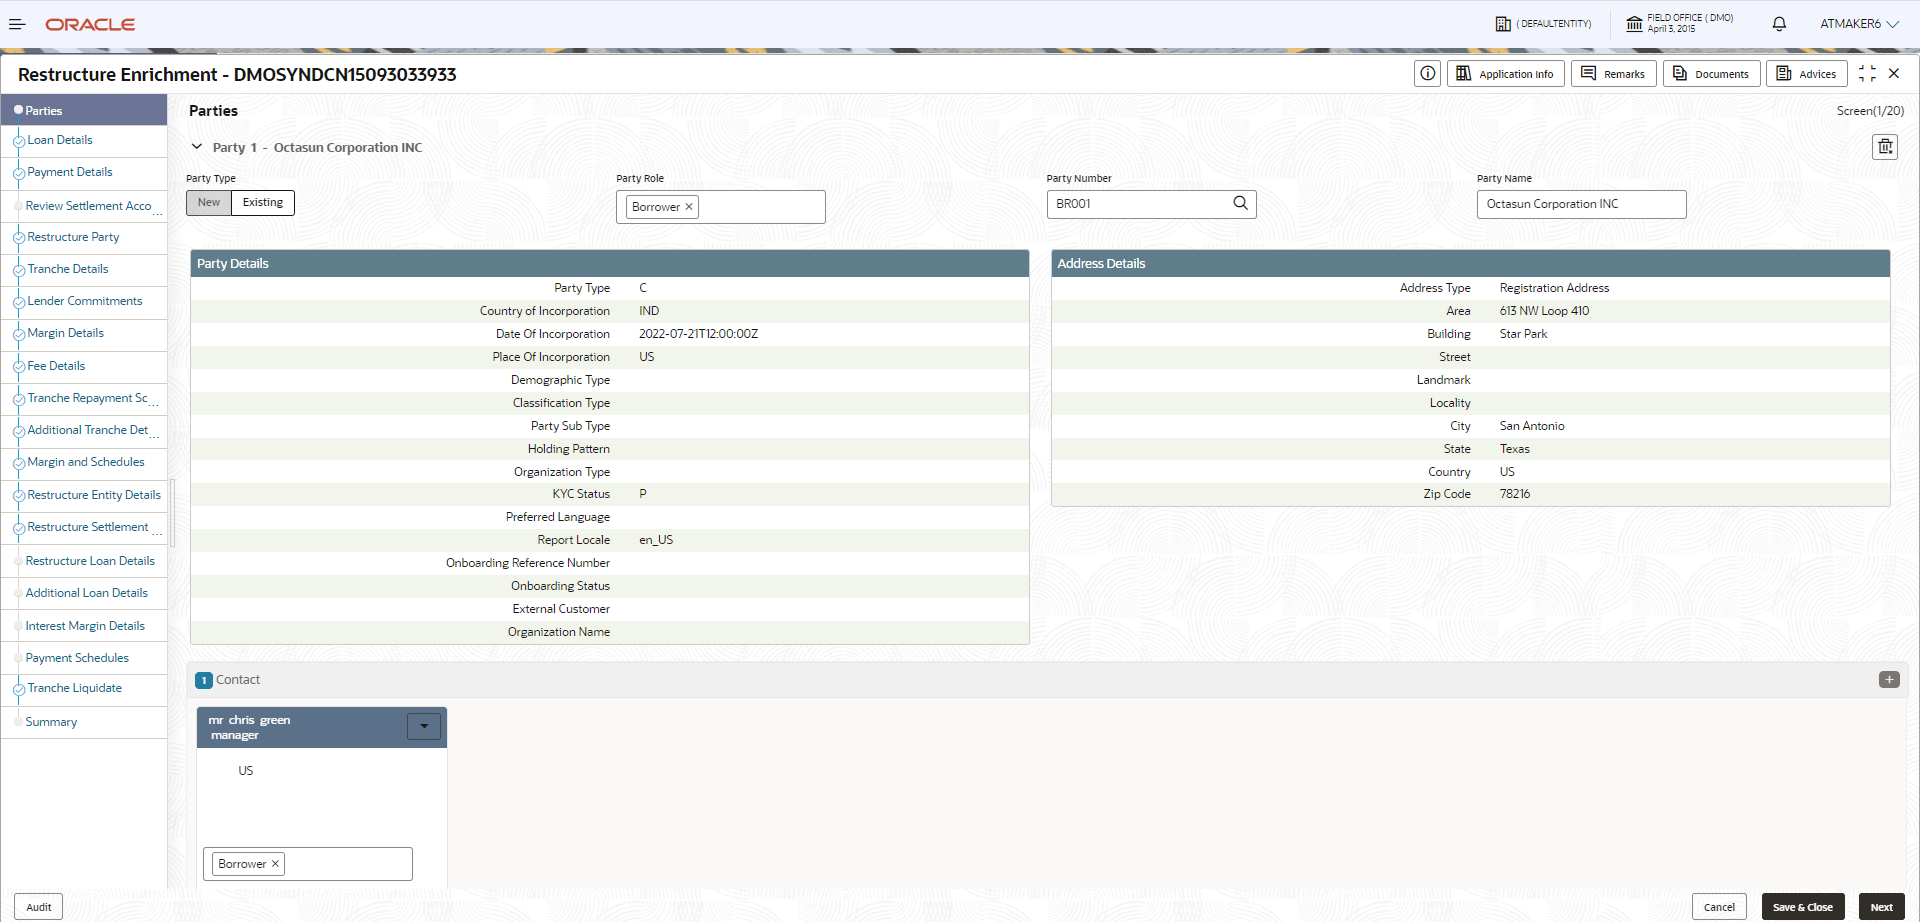Viewport: 1920px width, 922px height.
Task: Click the Address Details section header
Action: (x=1470, y=264)
